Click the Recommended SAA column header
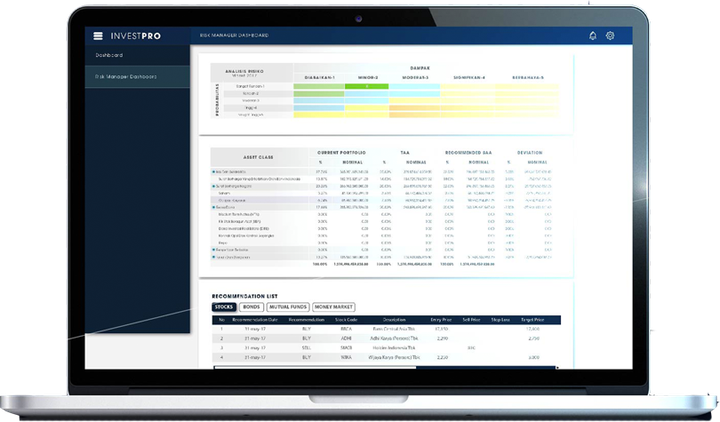The image size is (720, 422). pos(468,152)
